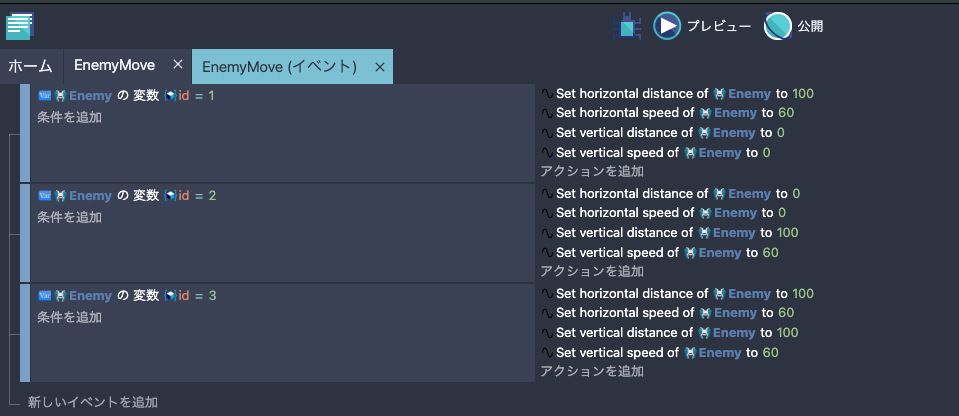
Task: Switch to the ホーム tab
Action: click(31, 66)
